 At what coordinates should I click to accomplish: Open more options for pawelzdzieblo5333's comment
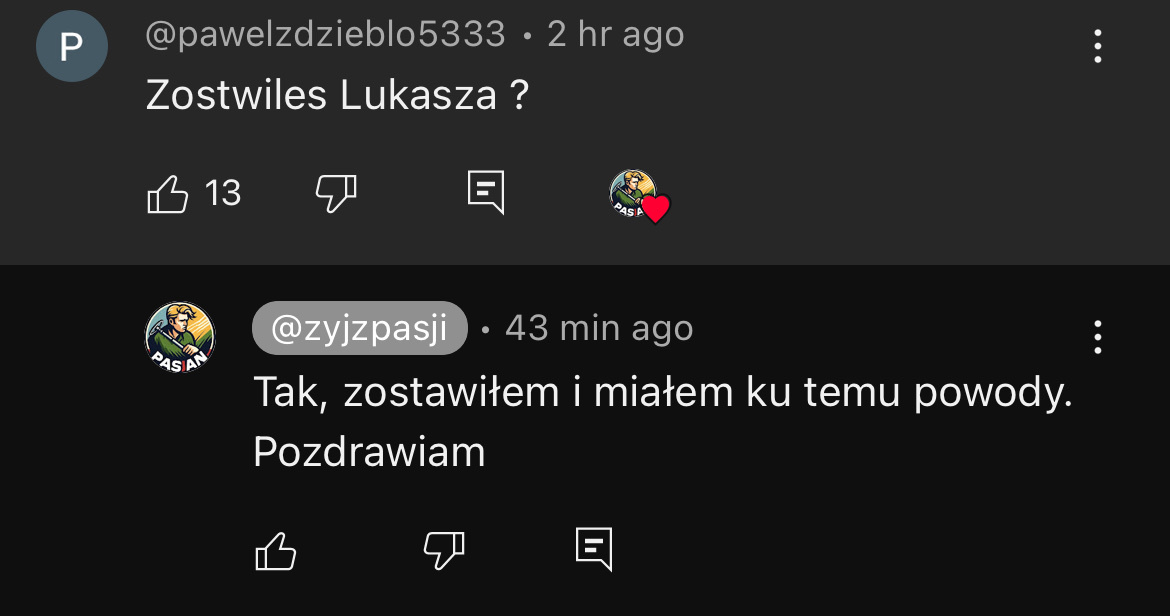point(1098,46)
